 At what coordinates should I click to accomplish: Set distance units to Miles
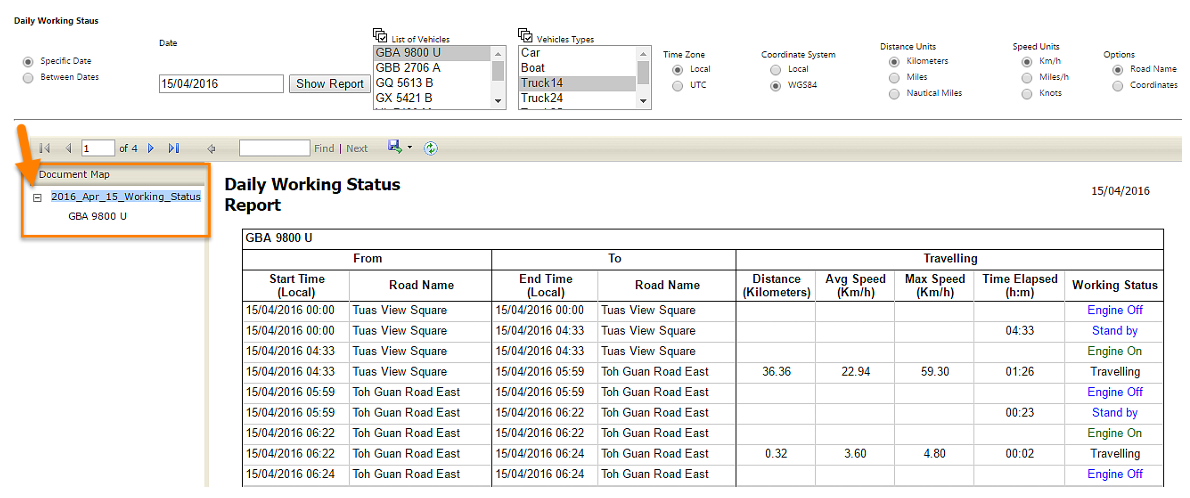(x=894, y=77)
